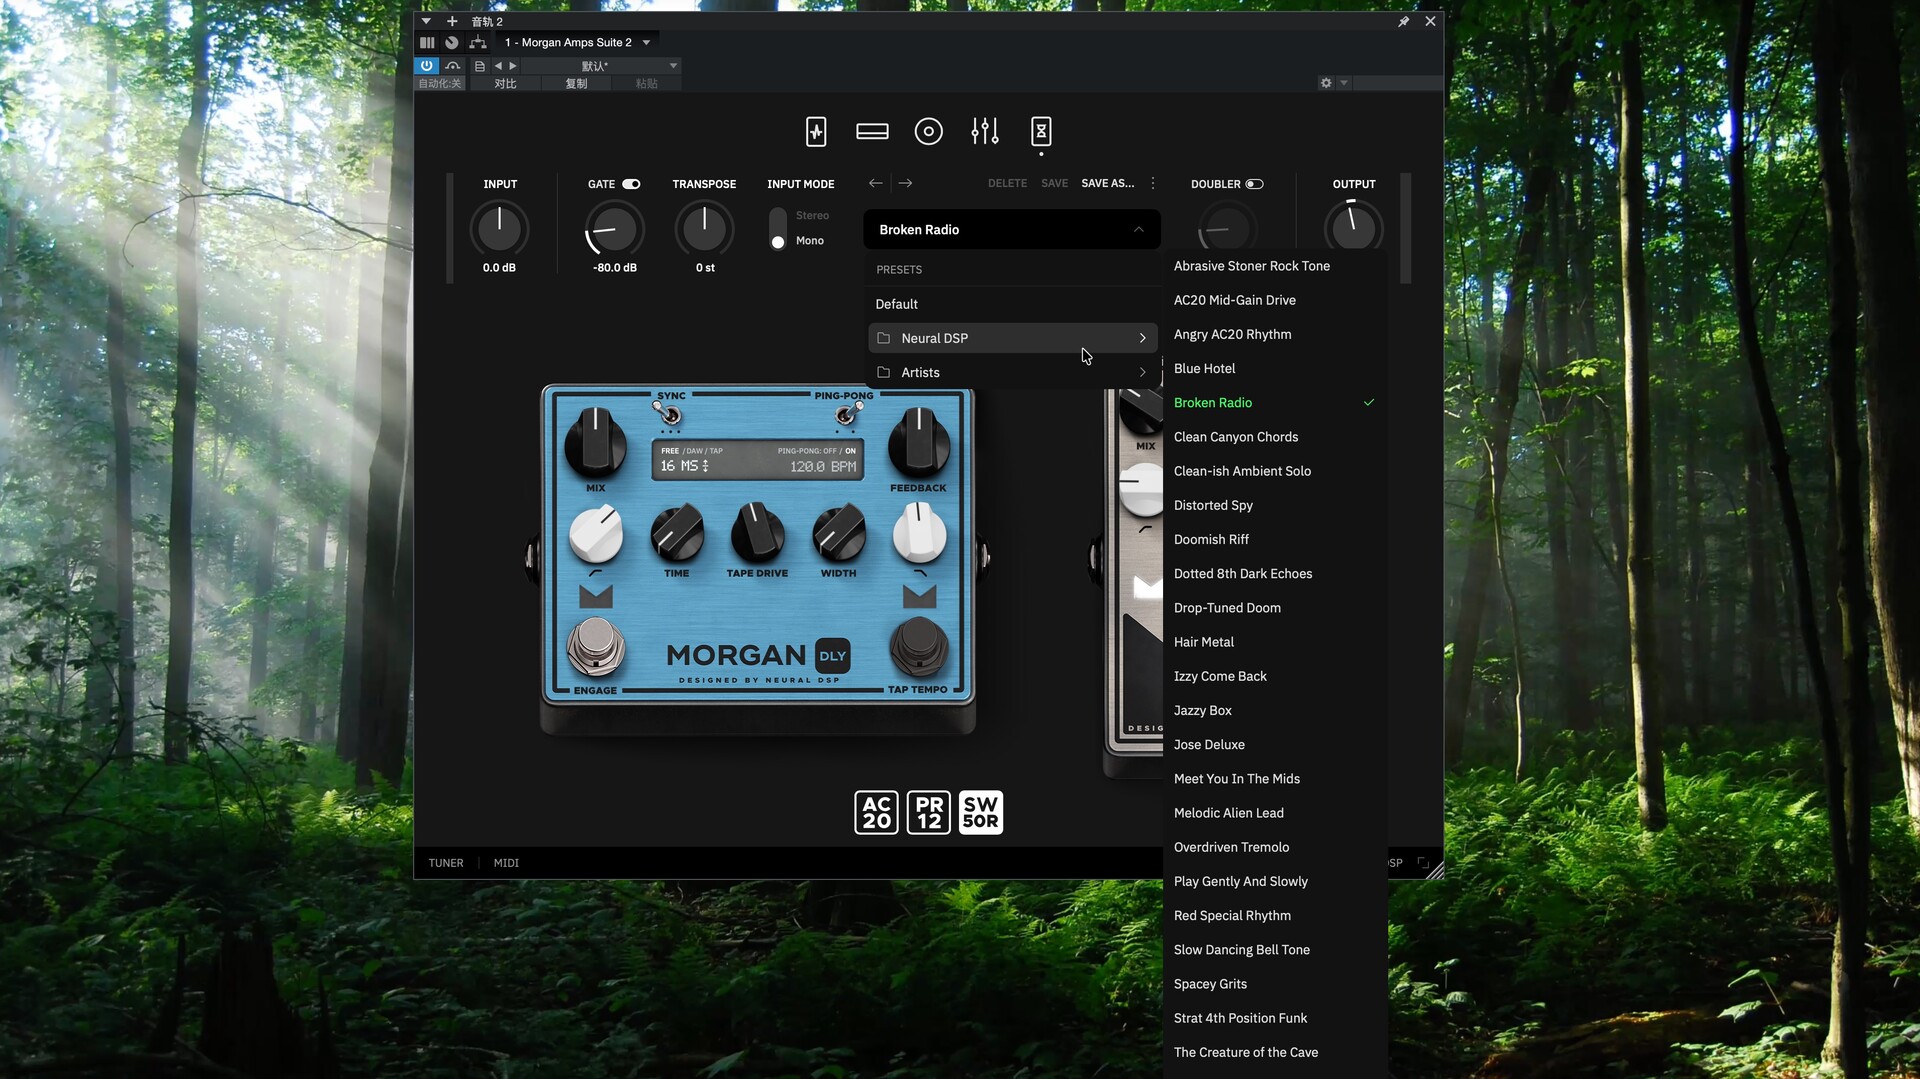
Task: Select the AC 20 amp model icon
Action: coord(876,812)
